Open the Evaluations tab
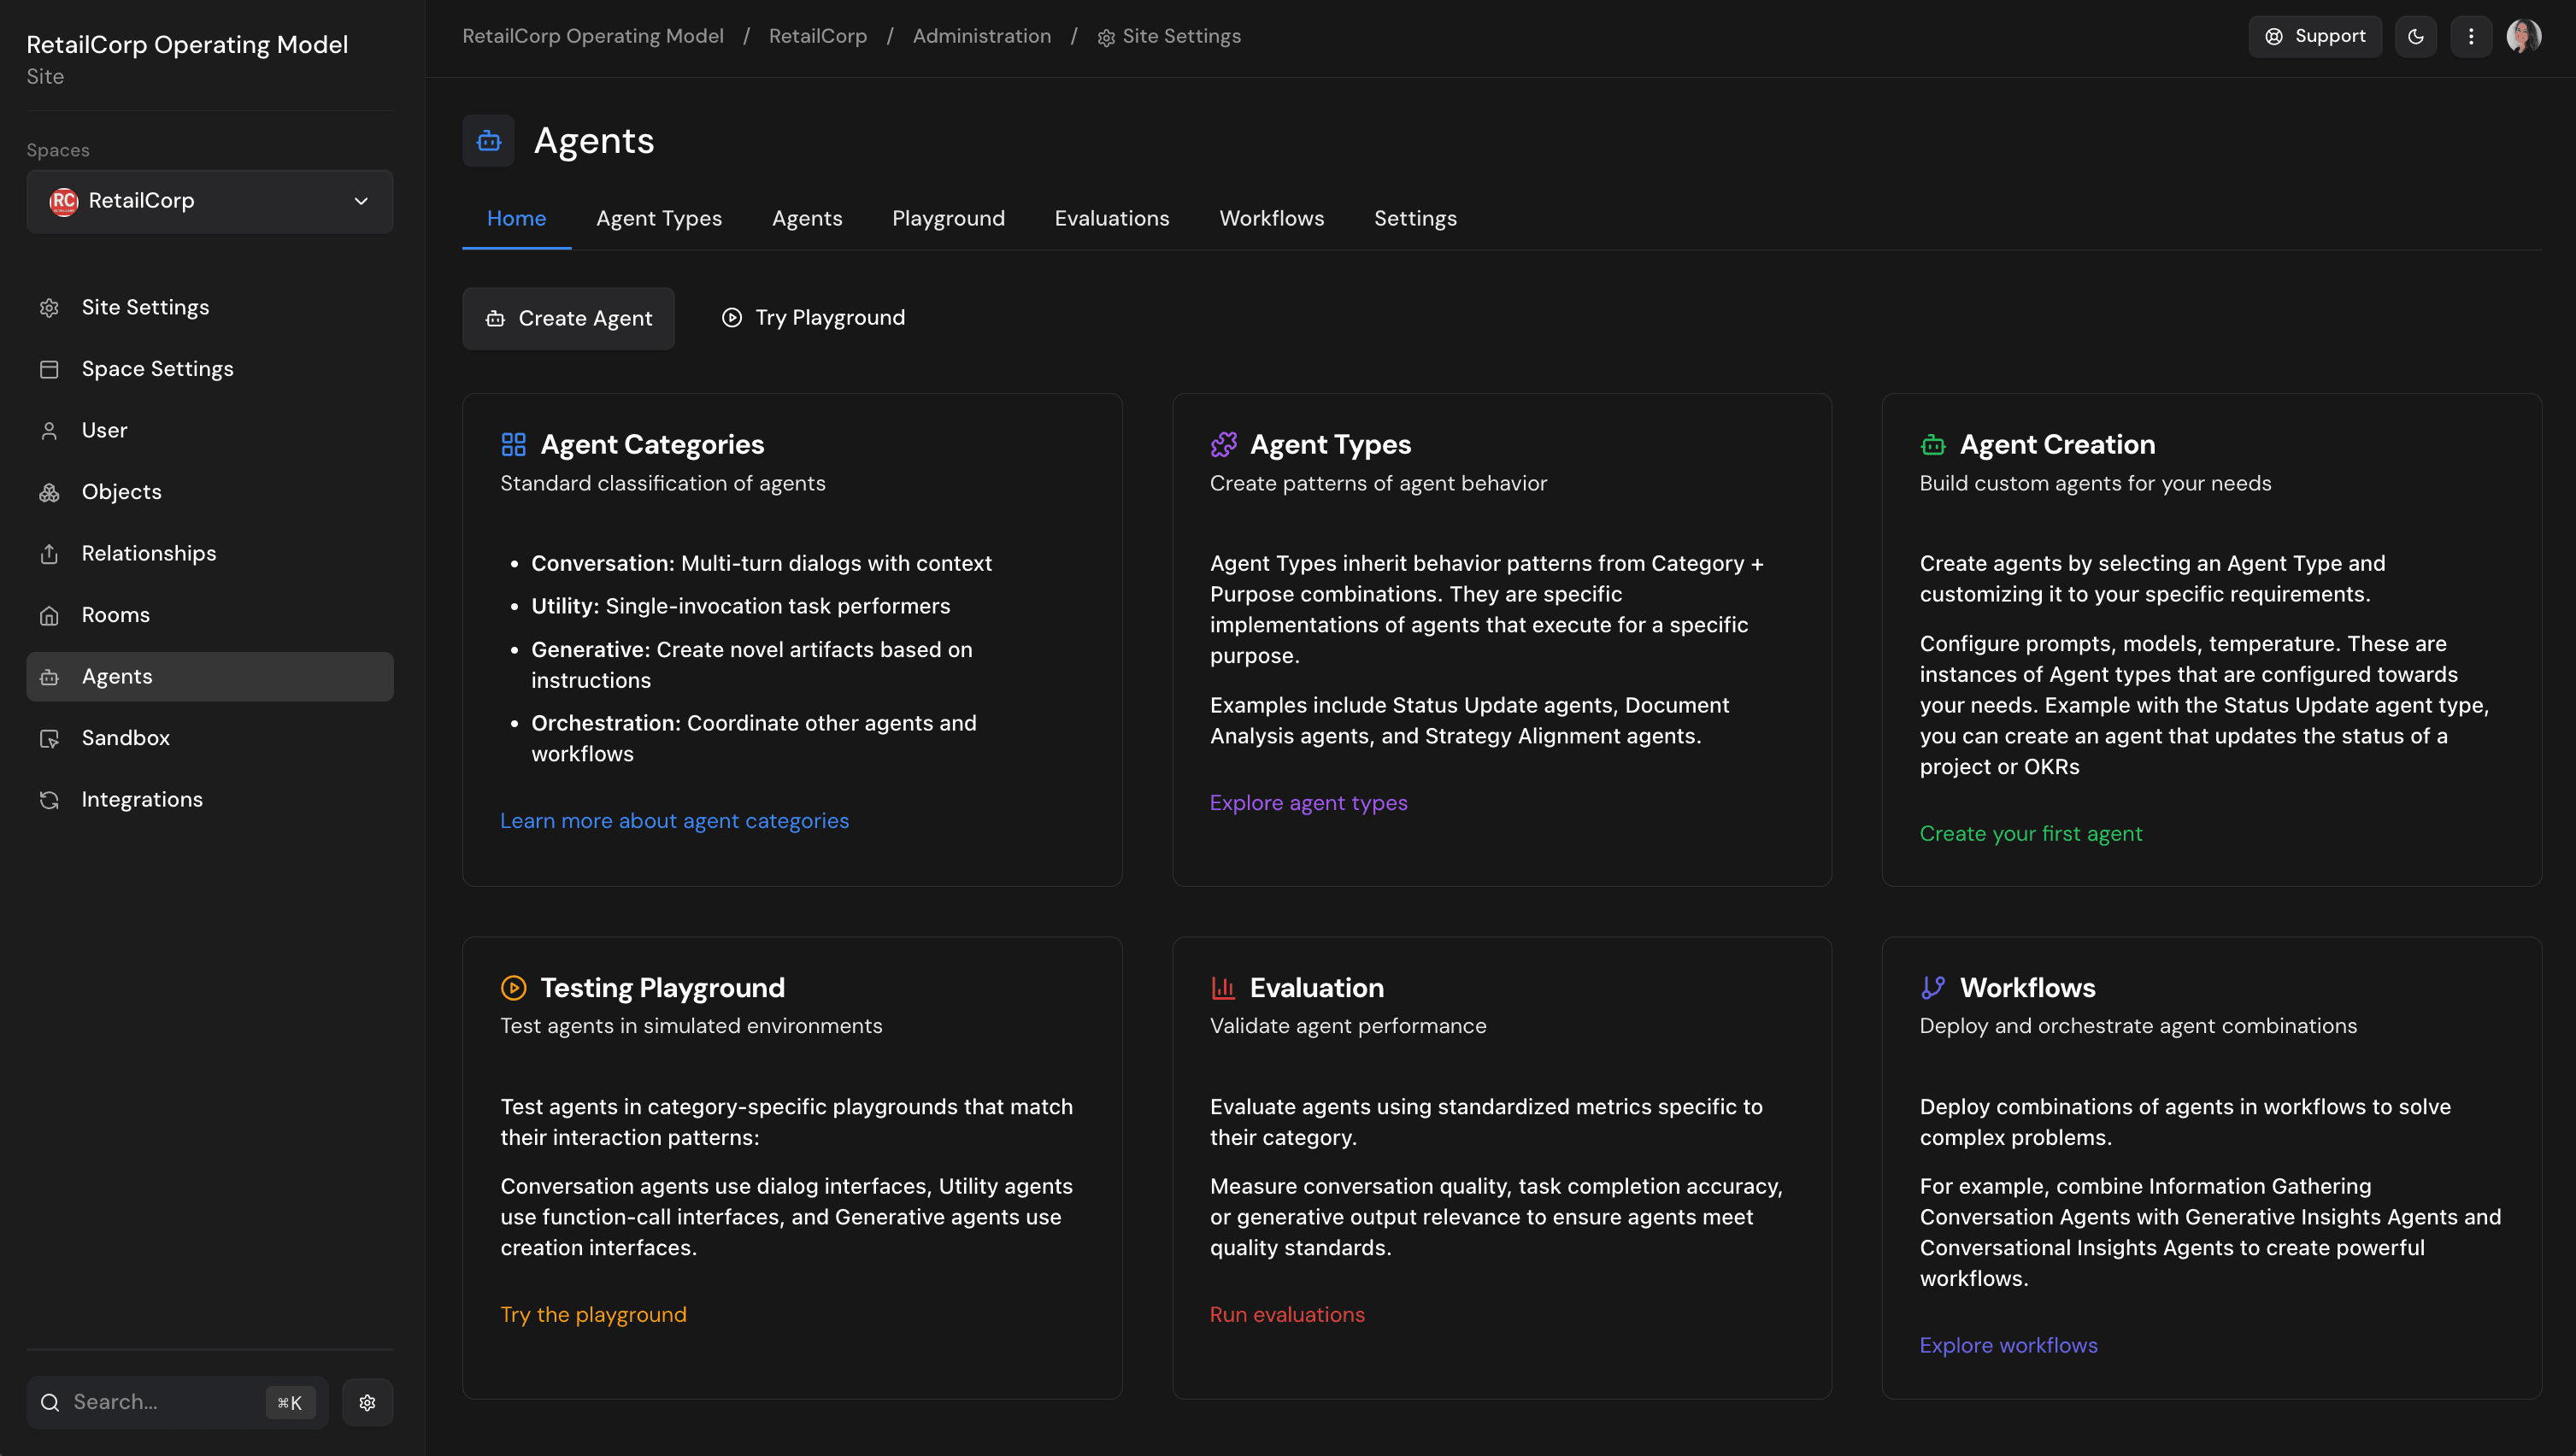The height and width of the screenshot is (1456, 2576). (x=1111, y=218)
